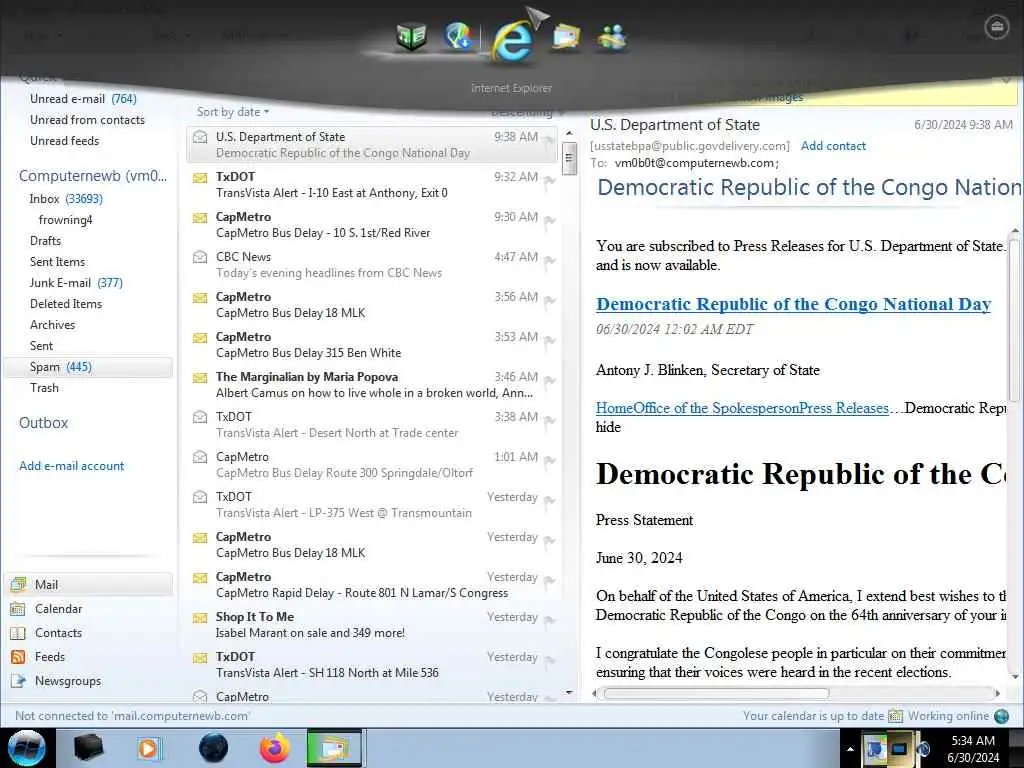Click the monitor icon in system tray
This screenshot has height=768, width=1024.
click(x=900, y=748)
